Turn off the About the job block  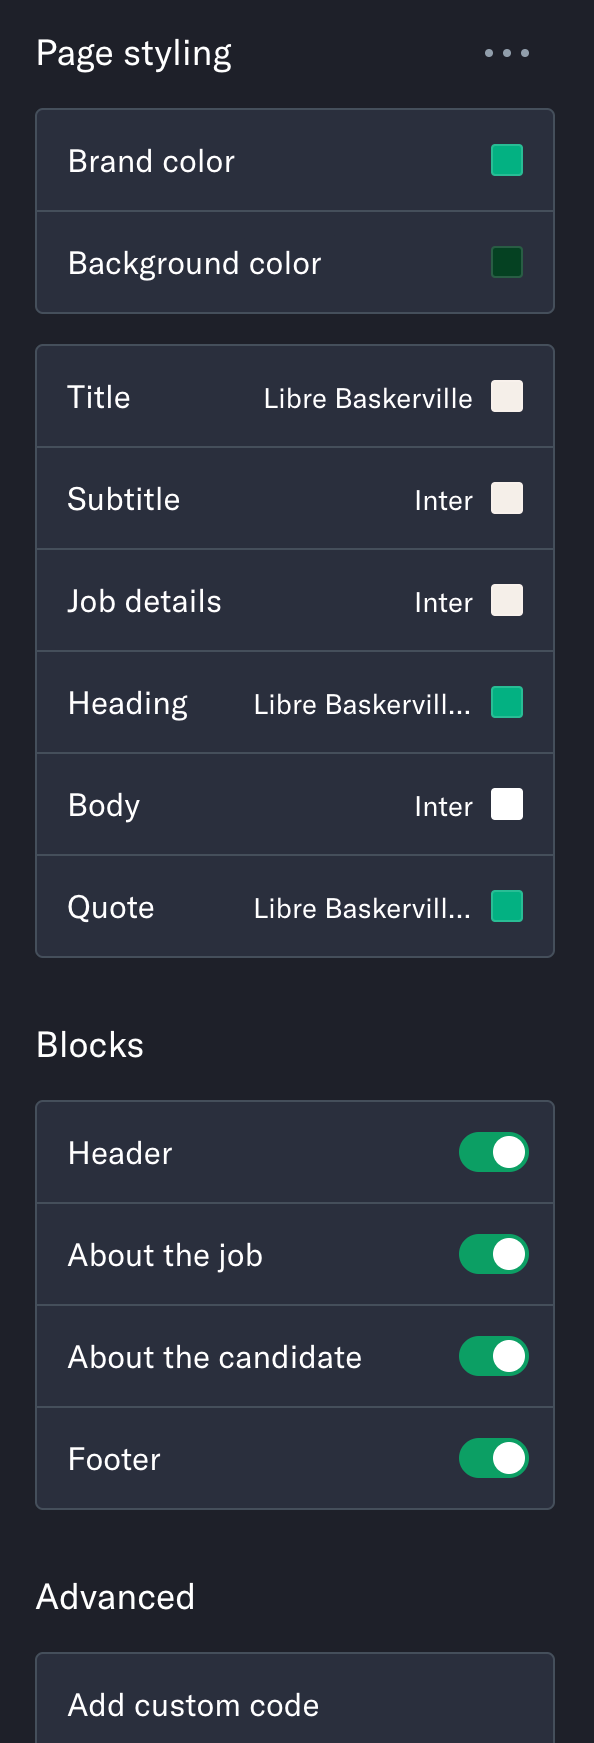coord(493,1254)
